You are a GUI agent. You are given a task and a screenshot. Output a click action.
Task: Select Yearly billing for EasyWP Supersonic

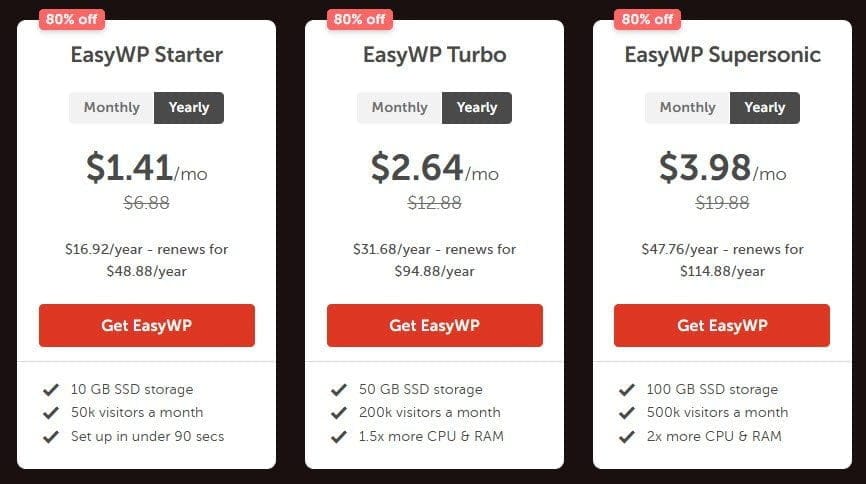point(765,108)
